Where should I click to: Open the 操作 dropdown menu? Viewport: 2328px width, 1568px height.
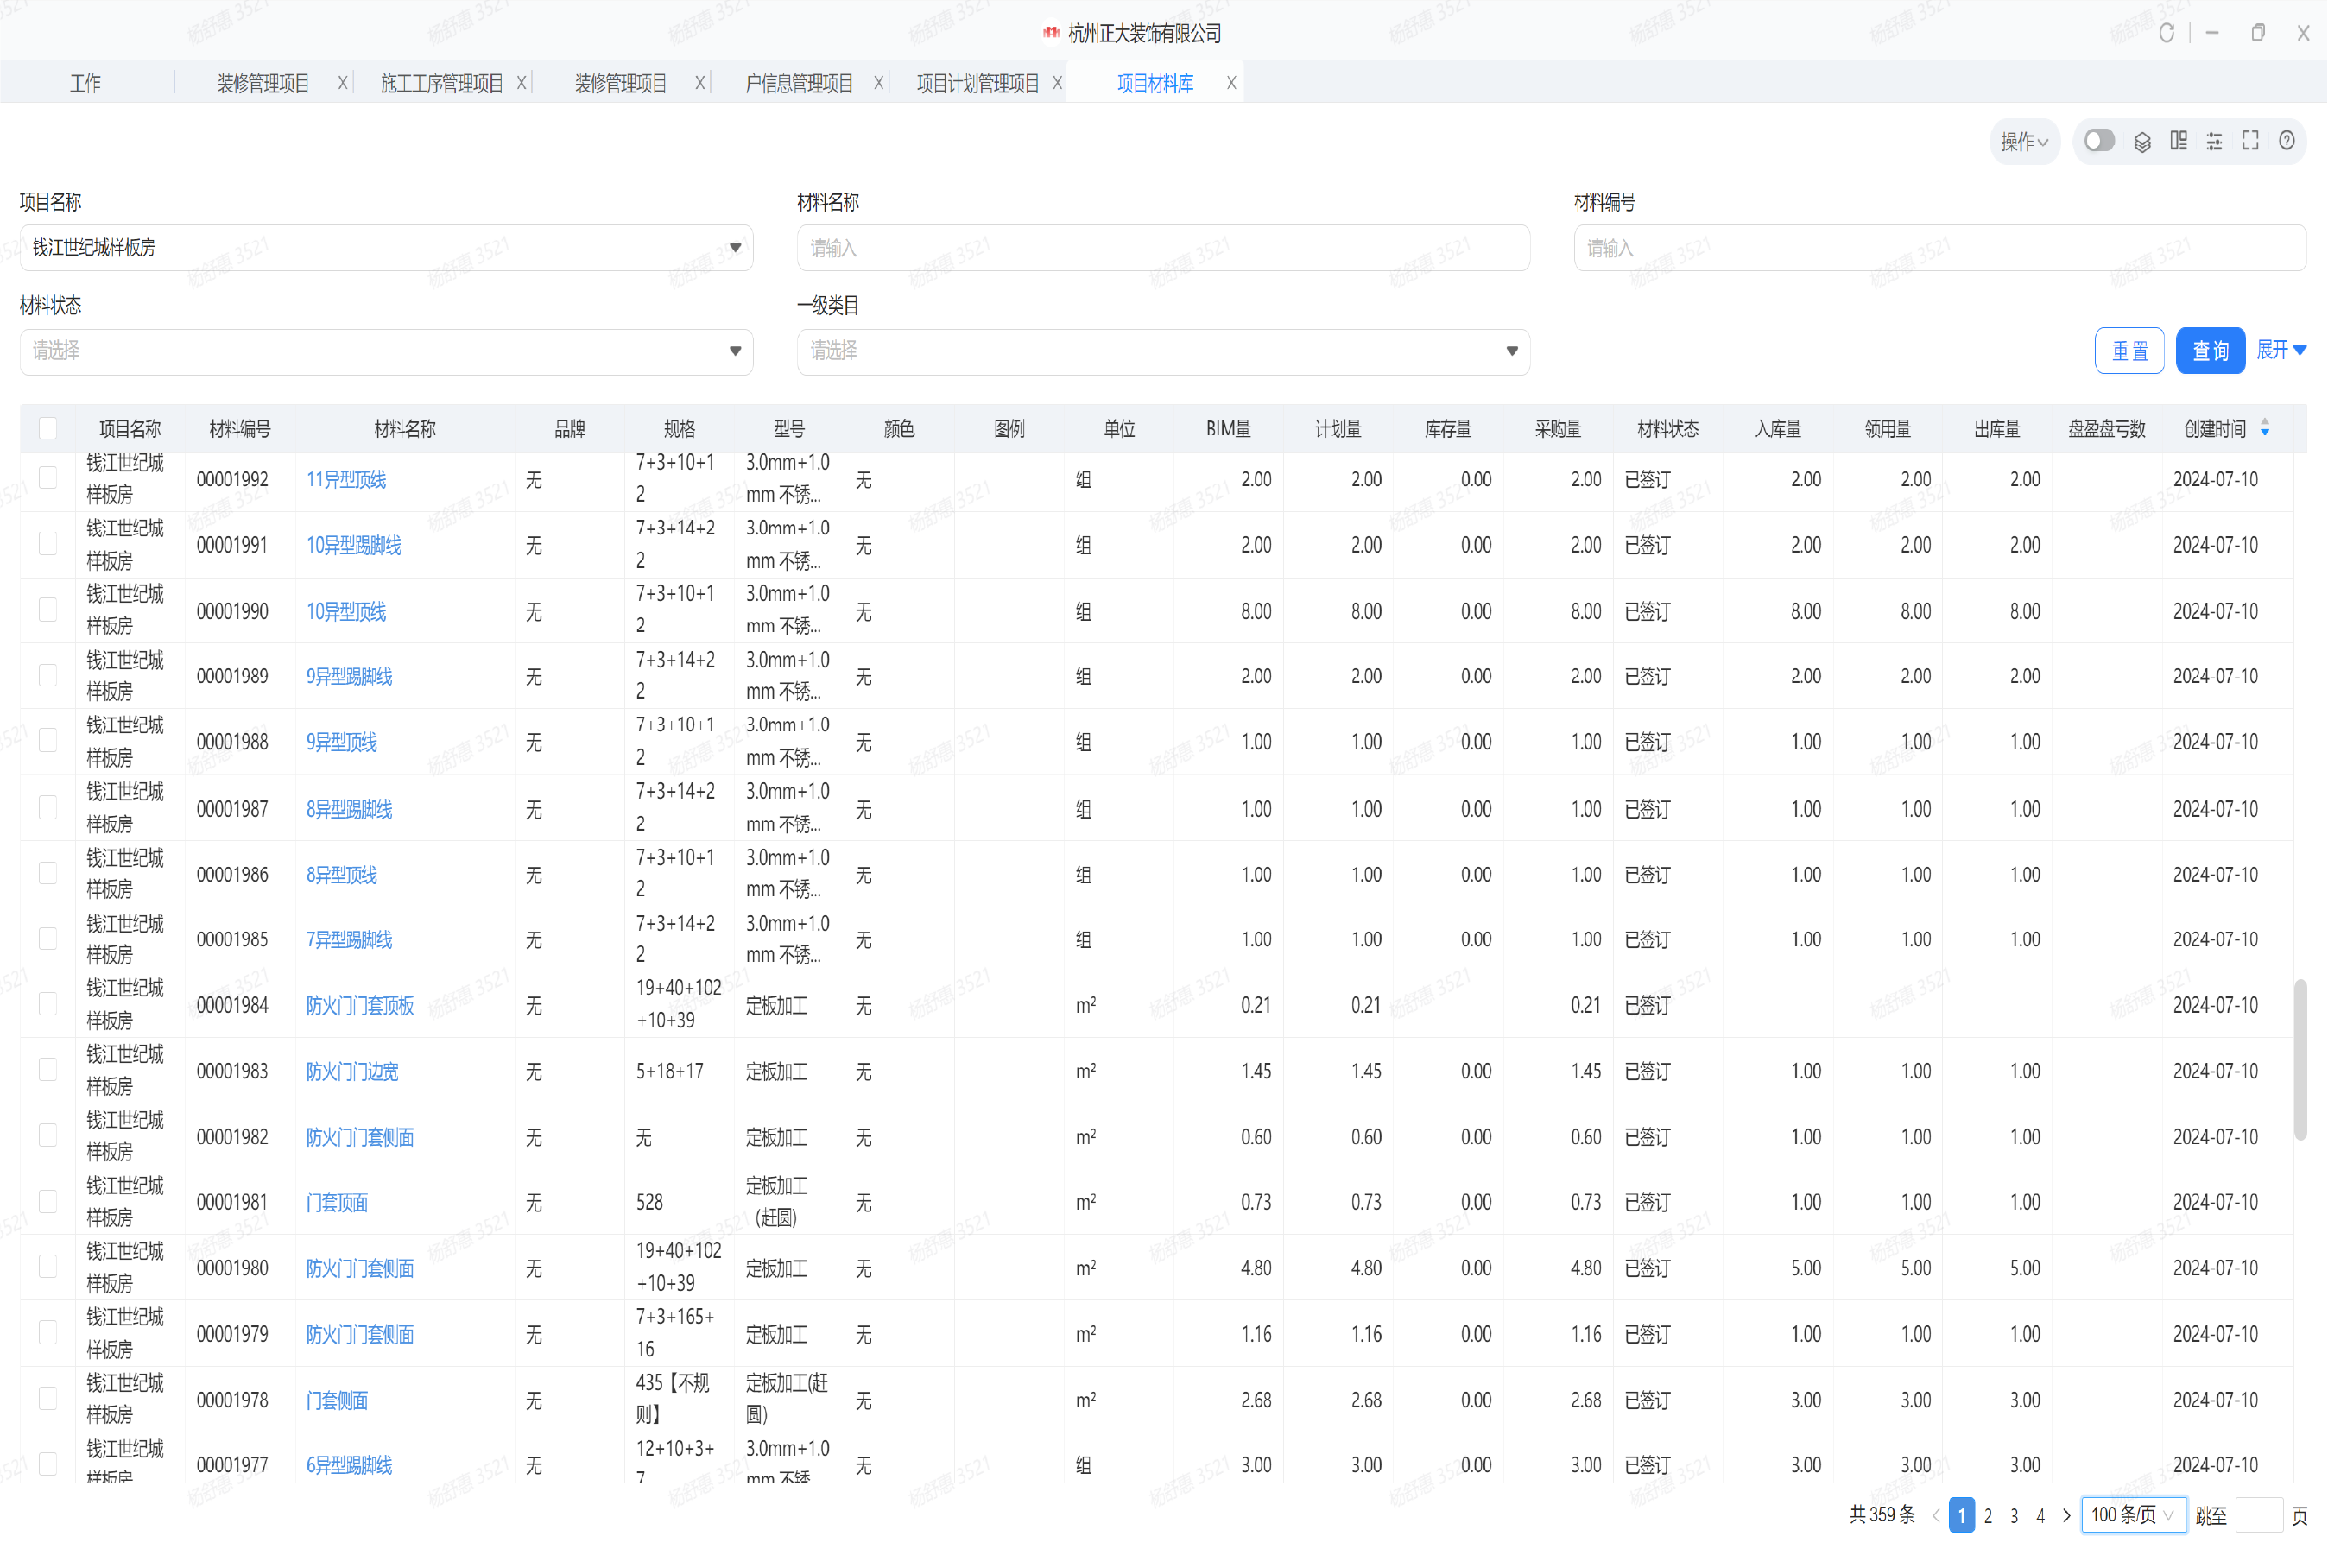[x=2023, y=142]
